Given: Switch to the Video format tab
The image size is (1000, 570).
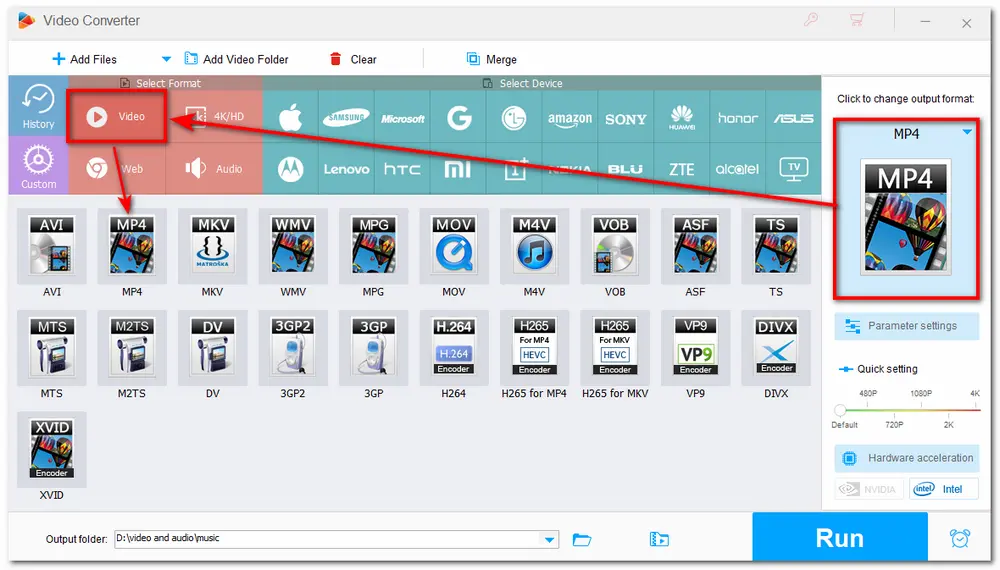Looking at the screenshot, I should (x=117, y=116).
